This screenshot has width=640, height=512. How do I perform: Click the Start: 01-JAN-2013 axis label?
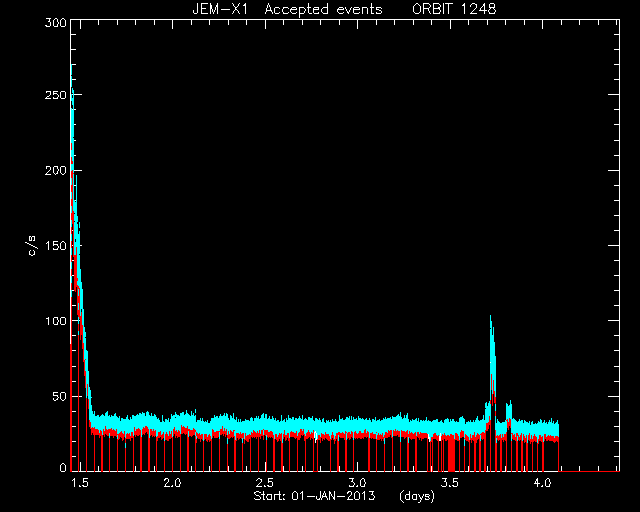[314, 496]
